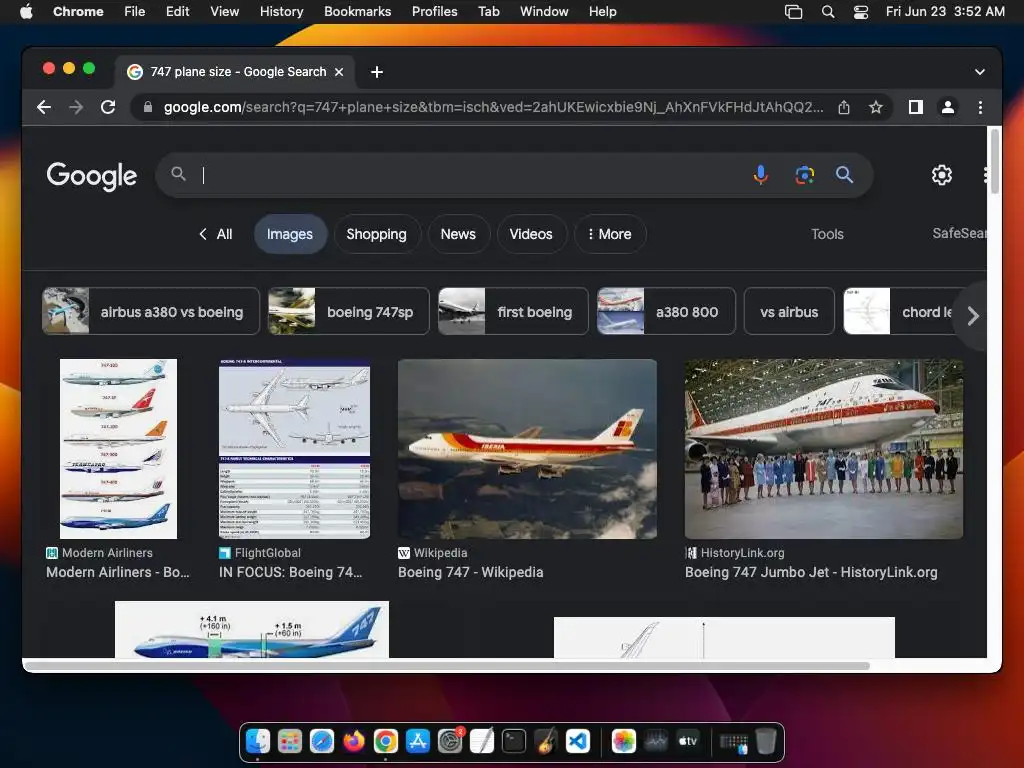Open the Iberia 747 Wikipedia image
1024x768 pixels.
[x=527, y=449]
